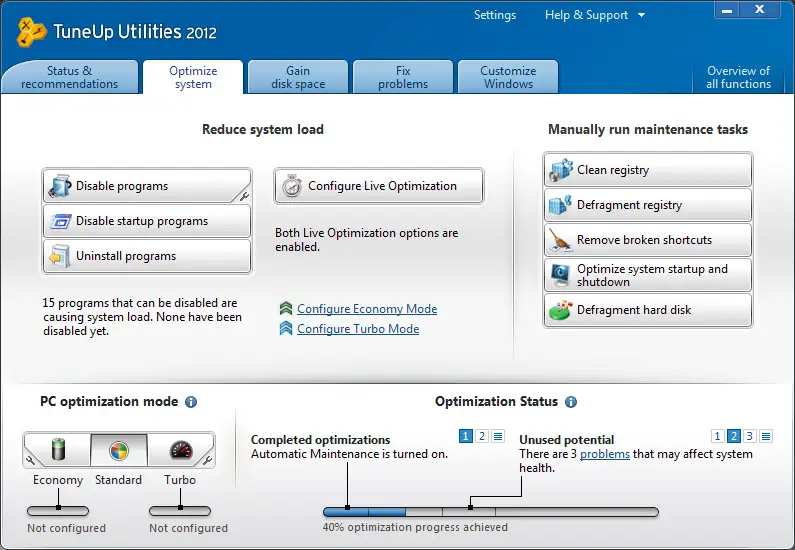795x550 pixels.
Task: Click the Remove broken shortcuts broom icon
Action: tap(560, 240)
